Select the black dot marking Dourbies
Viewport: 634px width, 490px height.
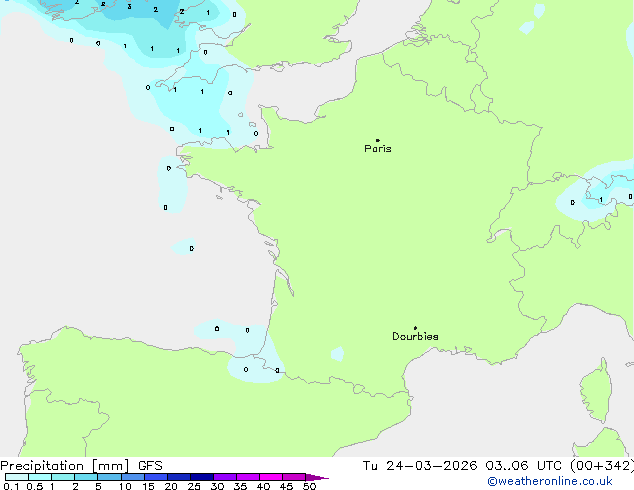click(415, 328)
